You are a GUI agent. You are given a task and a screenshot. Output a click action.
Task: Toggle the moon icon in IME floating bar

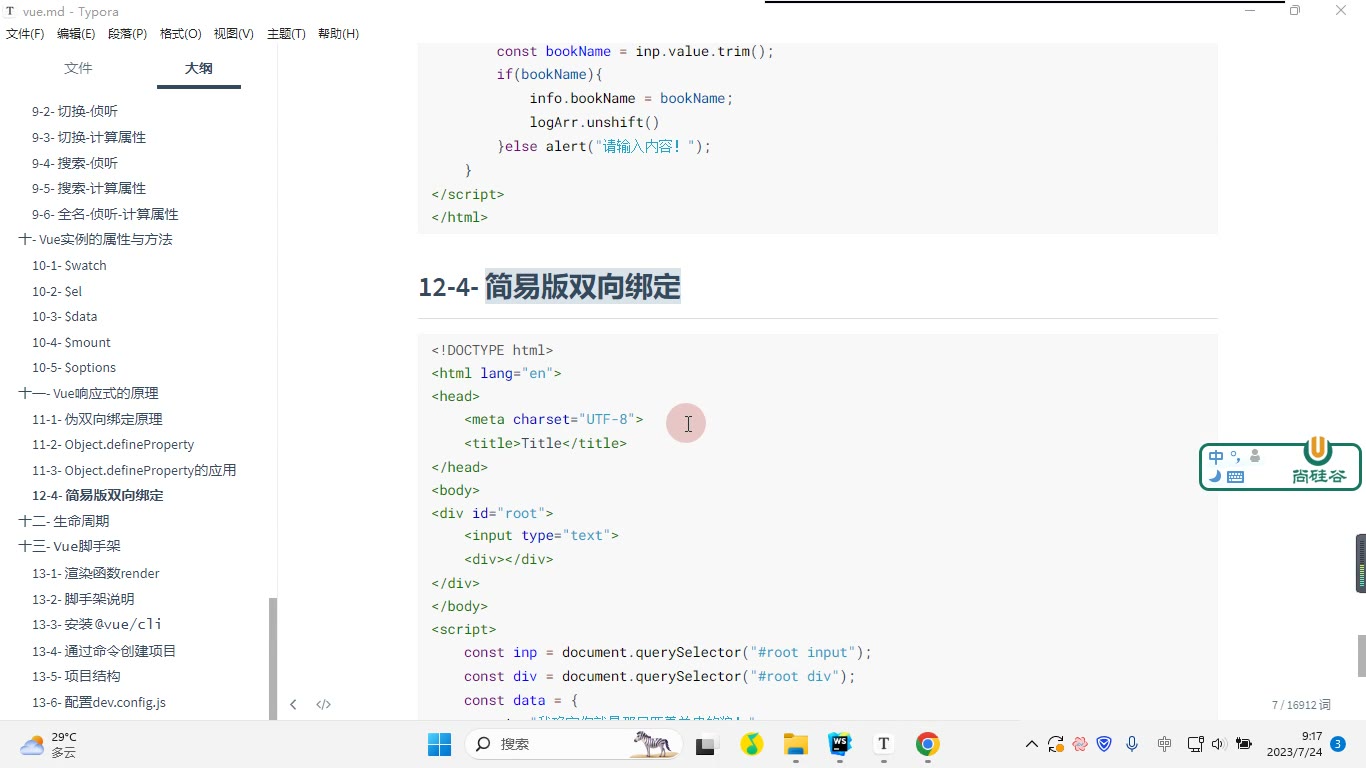pos(1215,477)
